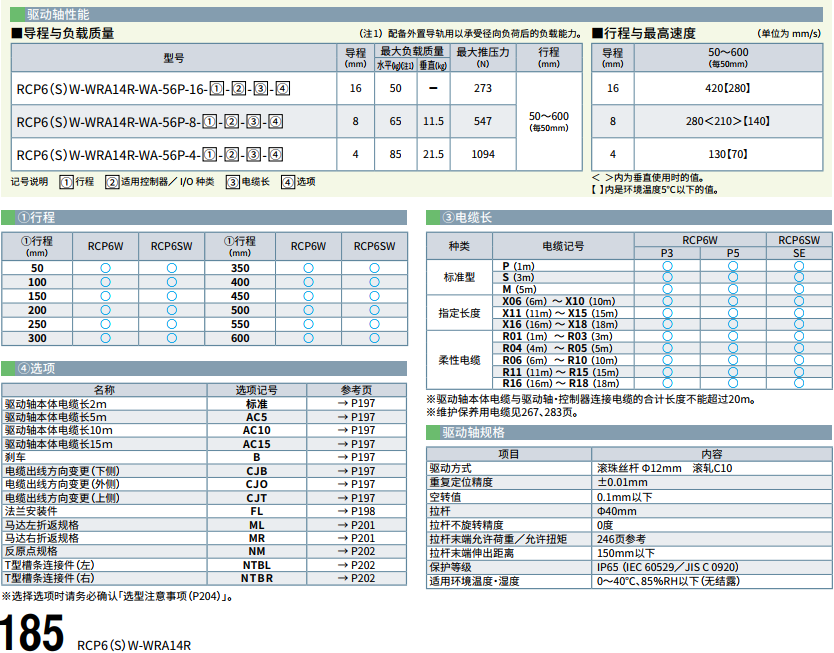Click the page number 185
834x653 pixels.
[32, 632]
